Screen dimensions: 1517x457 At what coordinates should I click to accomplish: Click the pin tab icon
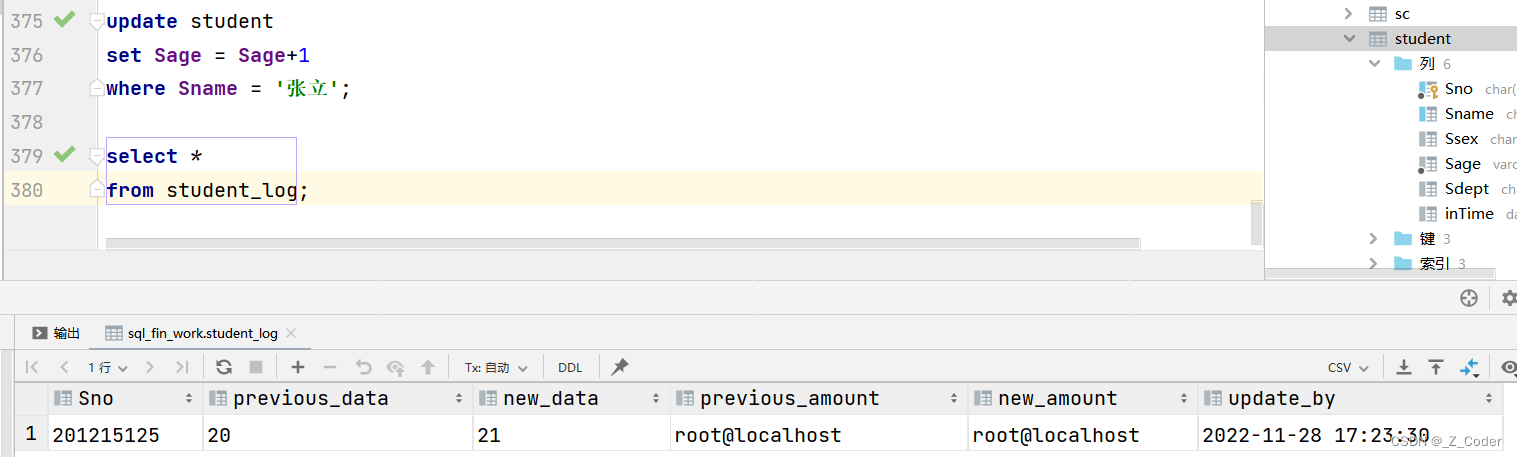[x=620, y=367]
